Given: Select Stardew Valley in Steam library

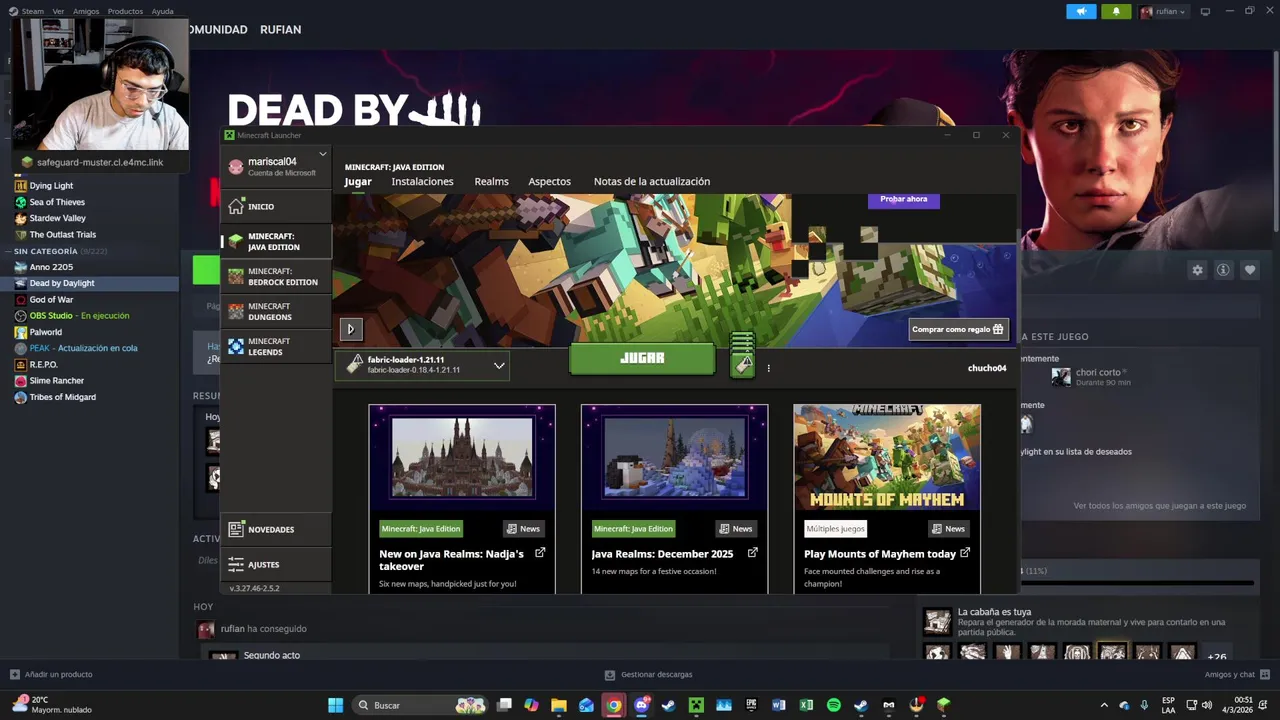Looking at the screenshot, I should pyautogui.click(x=58, y=218).
